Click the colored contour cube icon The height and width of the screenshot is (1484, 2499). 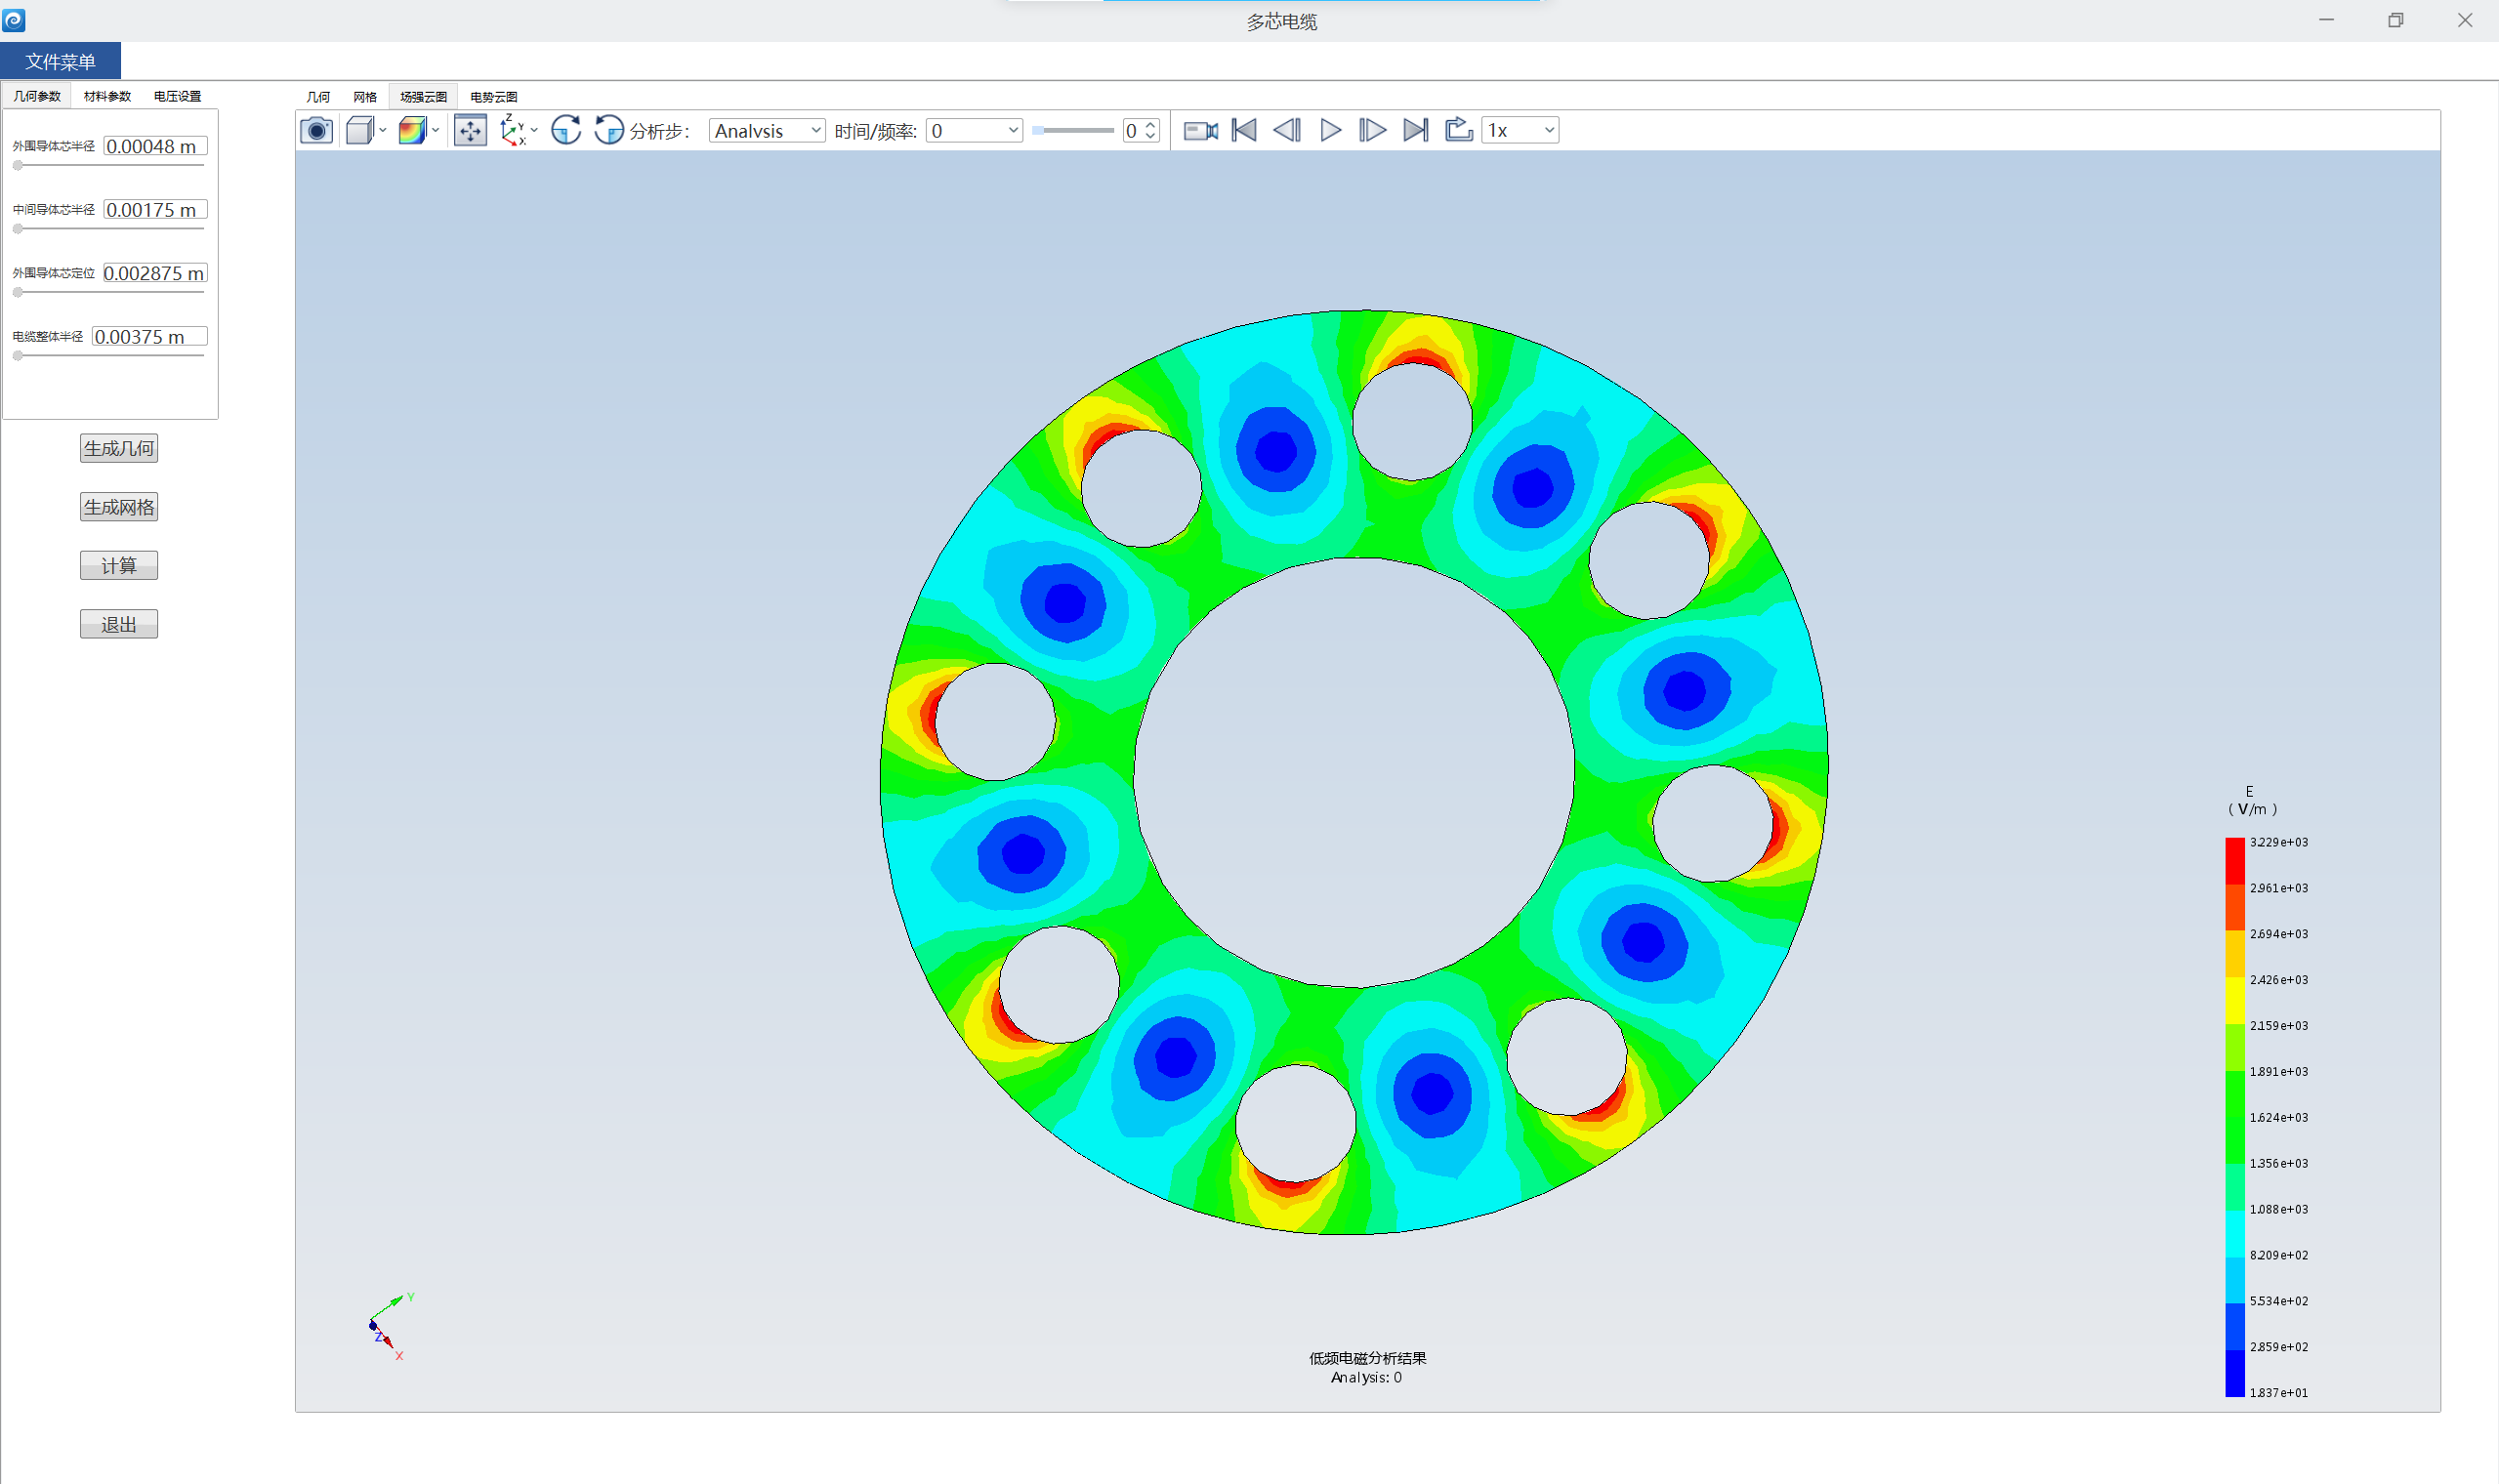point(412,130)
